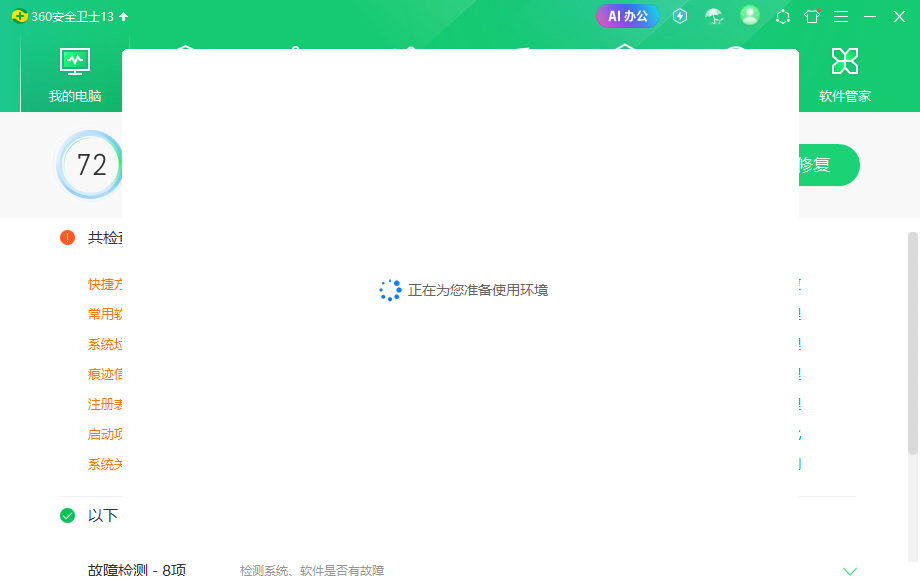
Task: Open the skin T-shirt icon
Action: pyautogui.click(x=812, y=17)
